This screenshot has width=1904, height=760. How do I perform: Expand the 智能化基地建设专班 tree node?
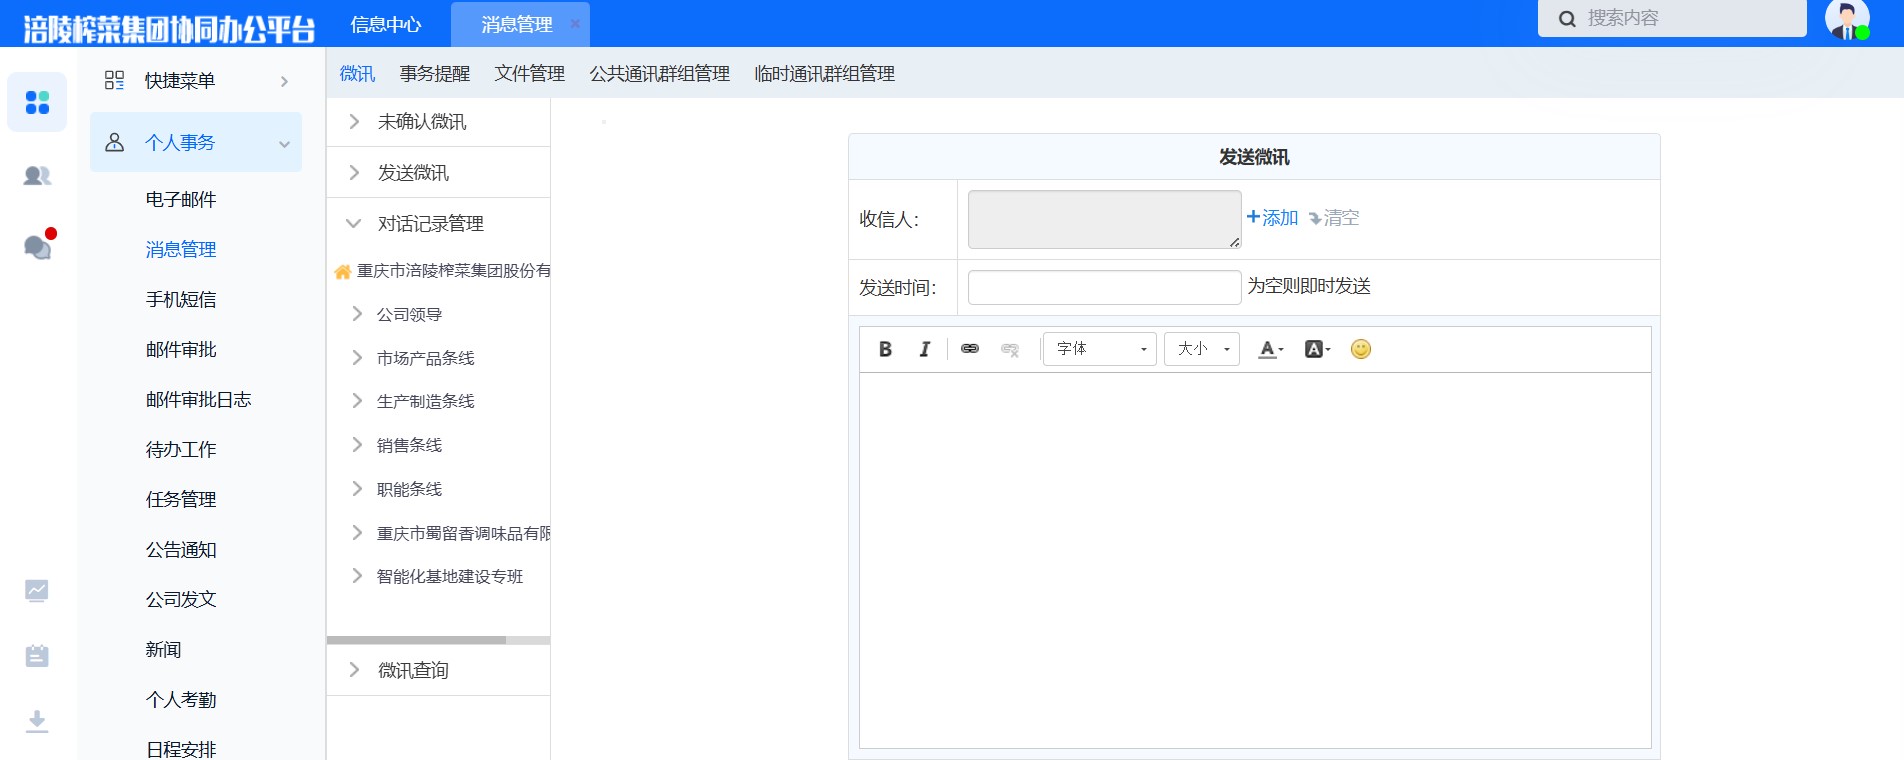pos(357,576)
